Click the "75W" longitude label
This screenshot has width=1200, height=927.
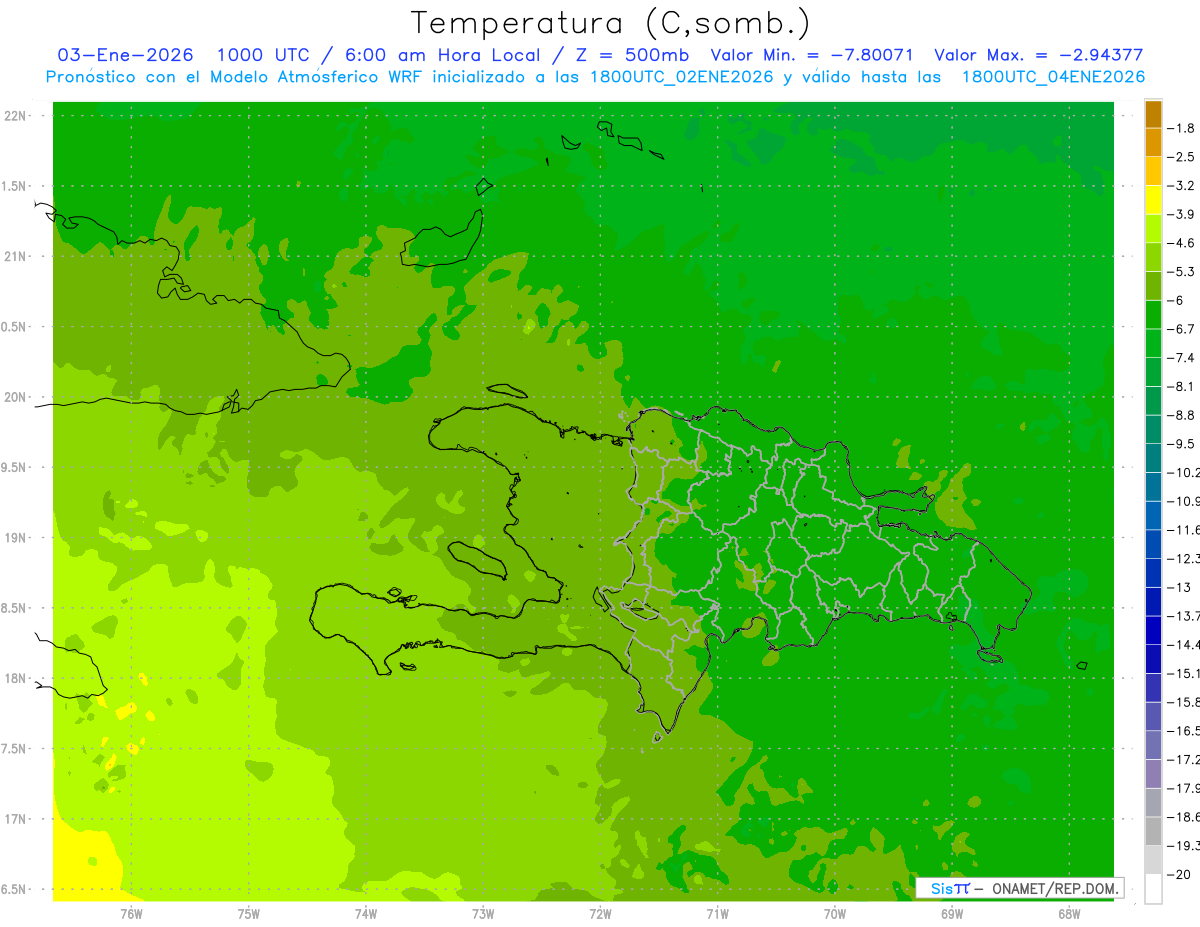click(x=249, y=913)
